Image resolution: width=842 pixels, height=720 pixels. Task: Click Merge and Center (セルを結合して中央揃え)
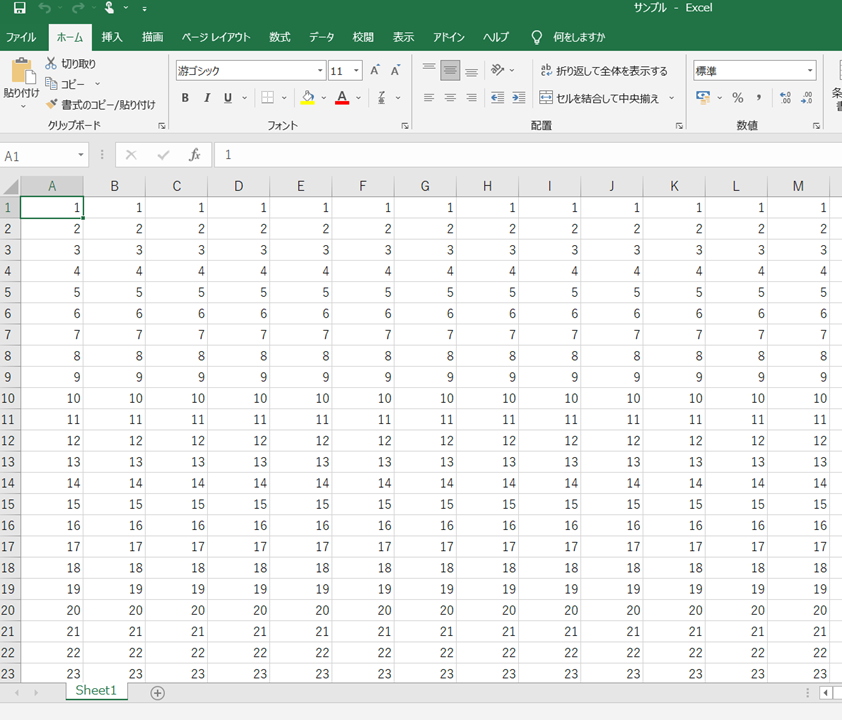coord(599,98)
